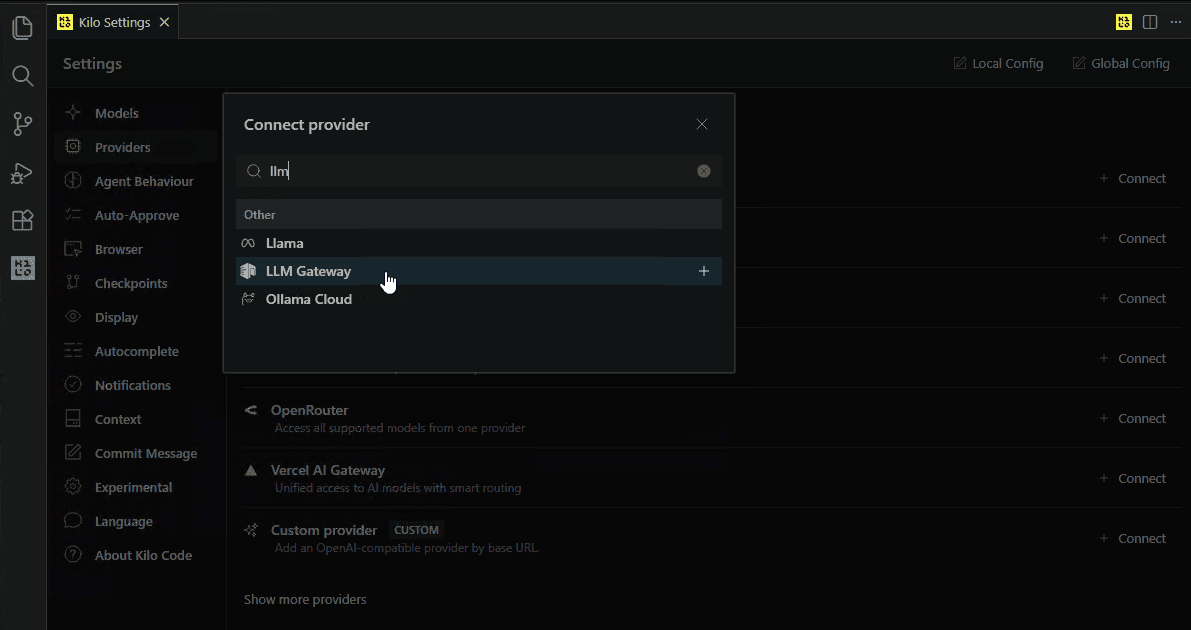Open Source Control in activity bar
Screen dimensions: 1191x630
23,124
